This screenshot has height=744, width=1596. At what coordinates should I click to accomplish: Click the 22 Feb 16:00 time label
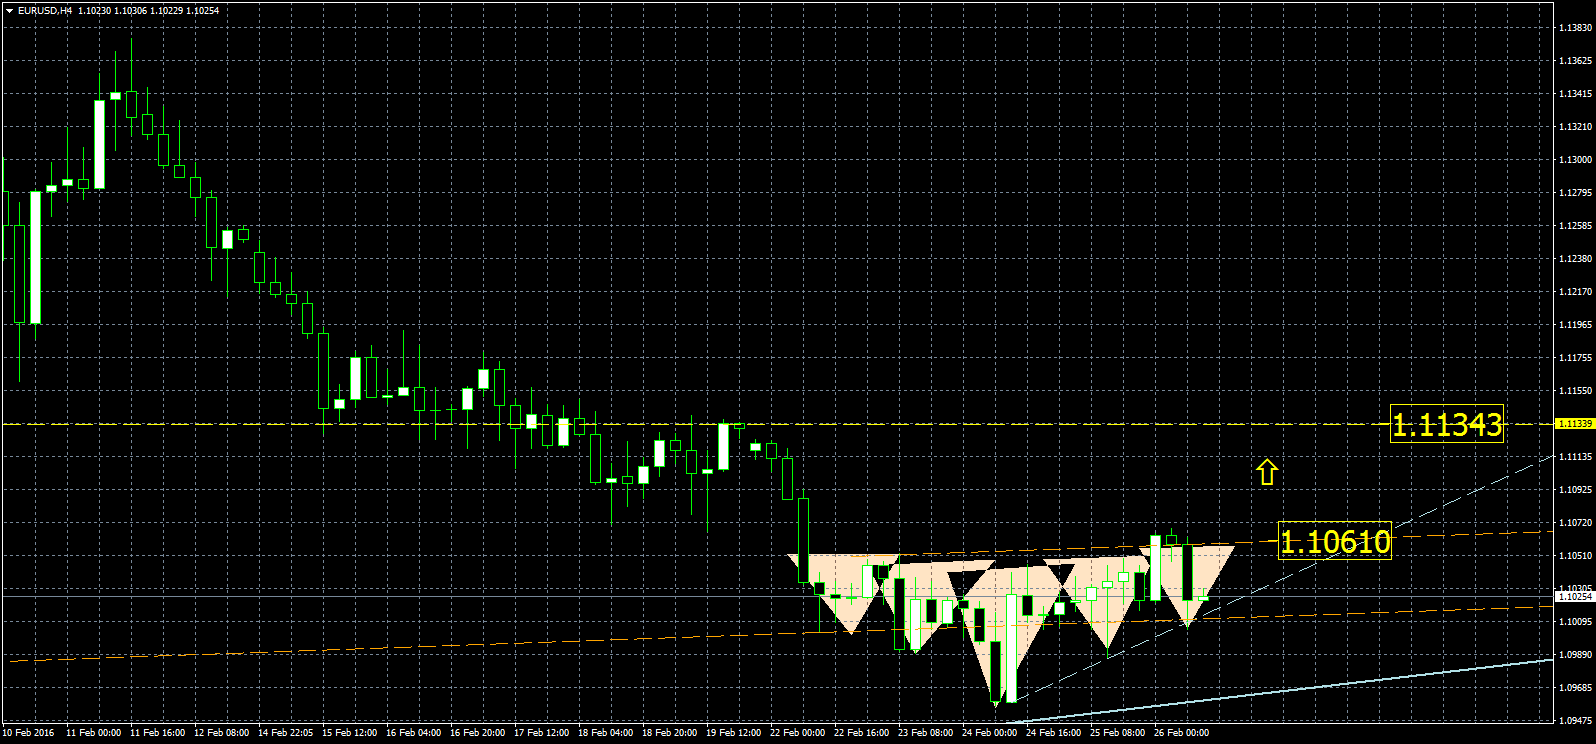pyautogui.click(x=861, y=733)
